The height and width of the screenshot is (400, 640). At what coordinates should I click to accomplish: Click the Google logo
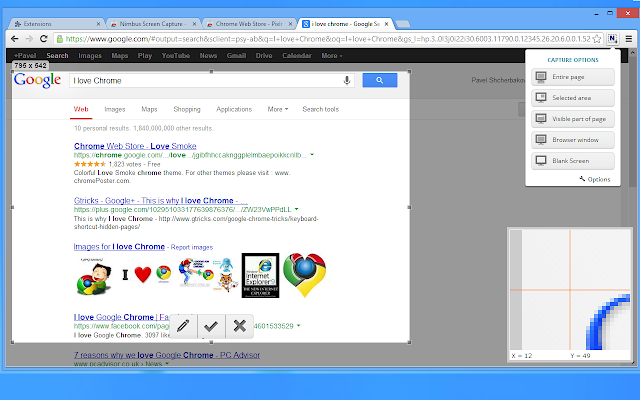click(x=37, y=80)
